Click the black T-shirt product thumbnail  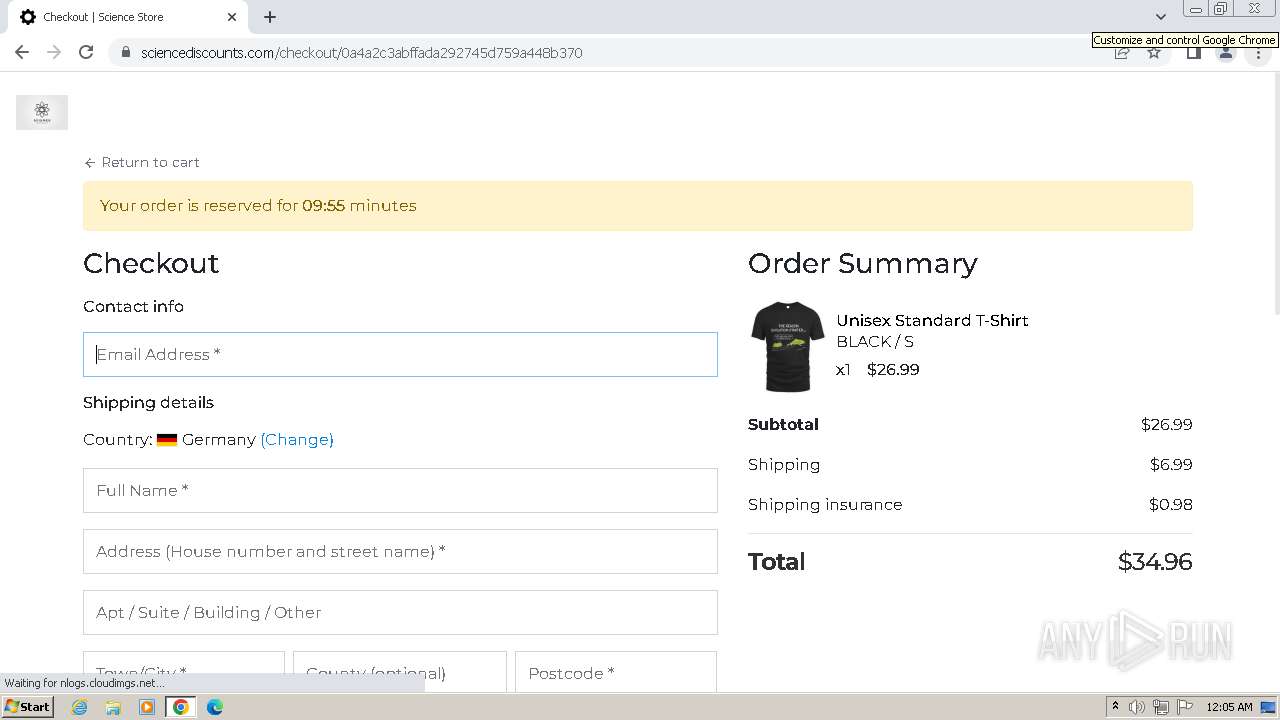tap(788, 346)
